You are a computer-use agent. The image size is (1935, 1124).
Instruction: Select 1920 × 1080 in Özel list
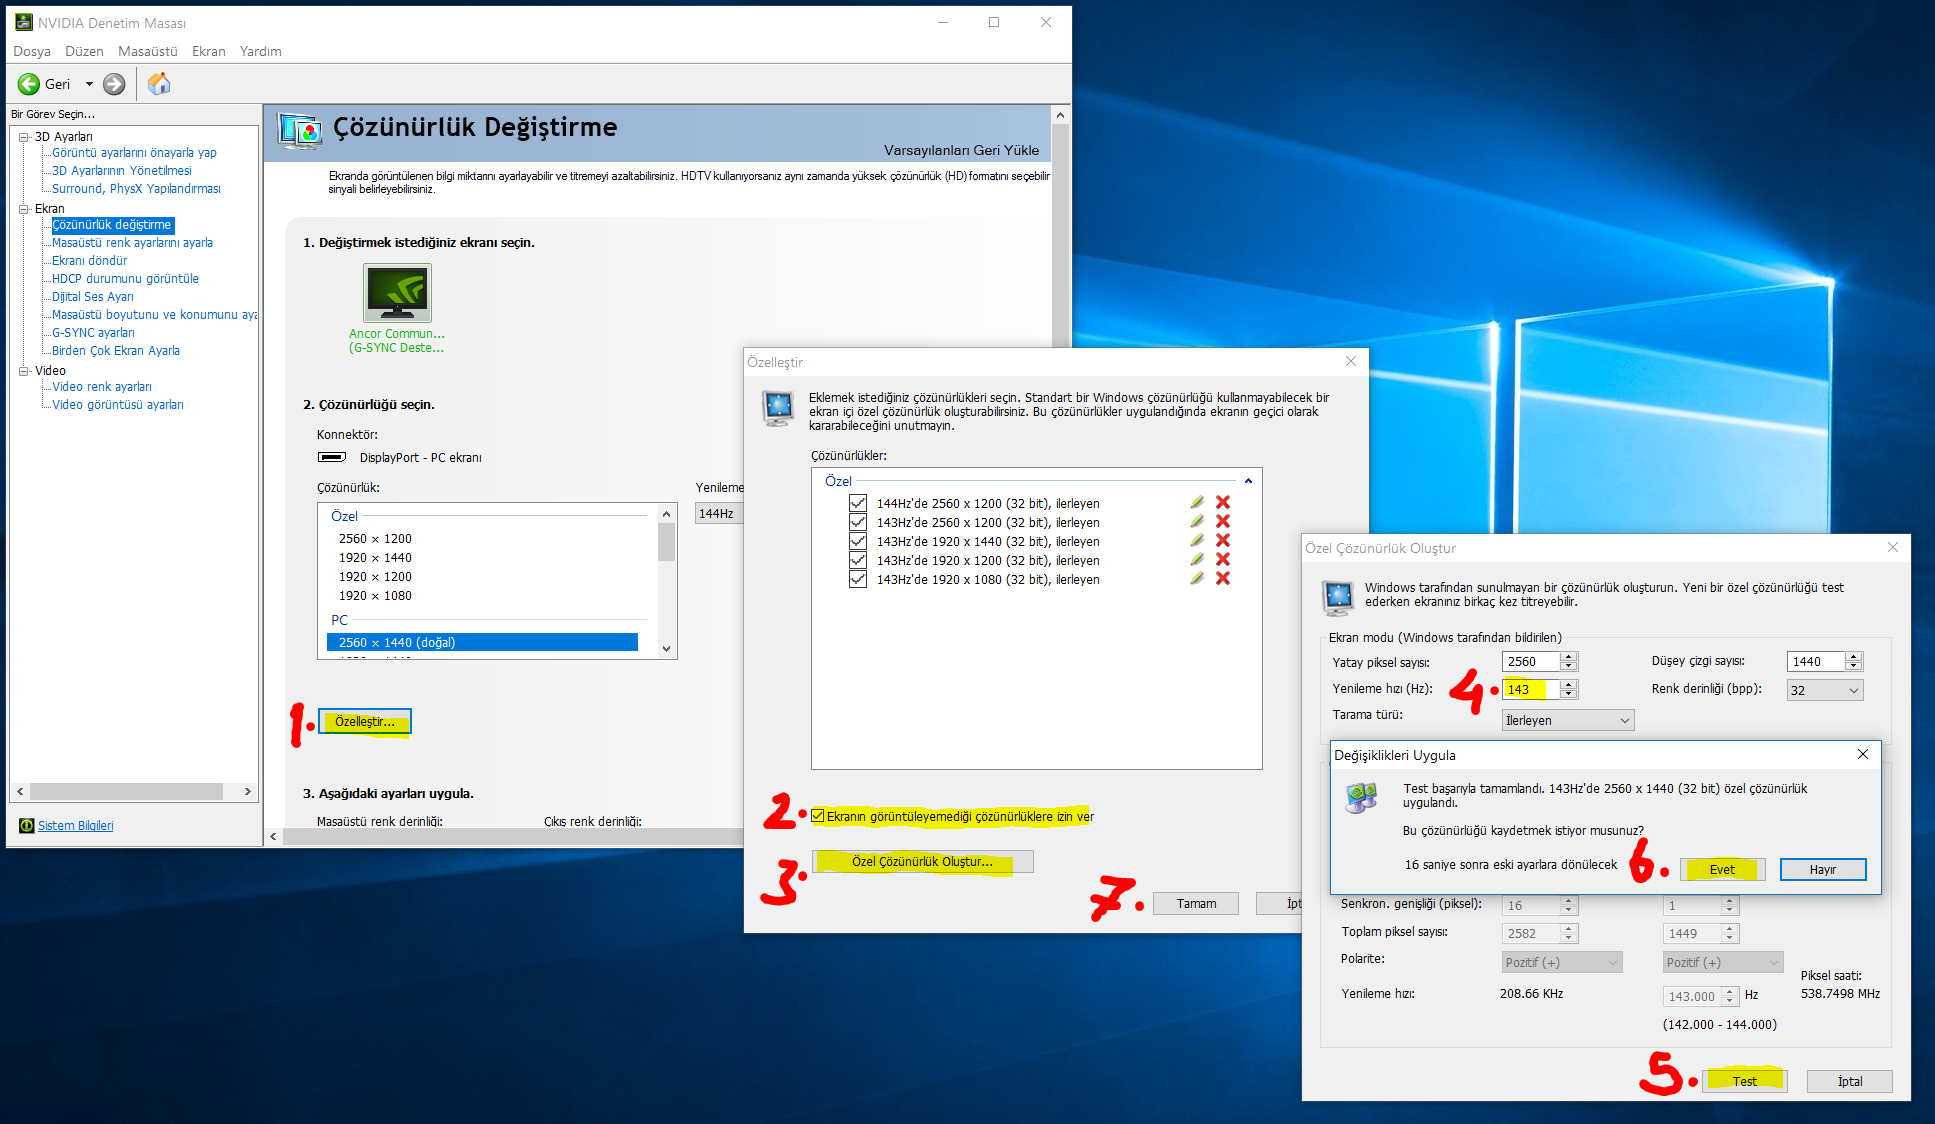[x=375, y=595]
